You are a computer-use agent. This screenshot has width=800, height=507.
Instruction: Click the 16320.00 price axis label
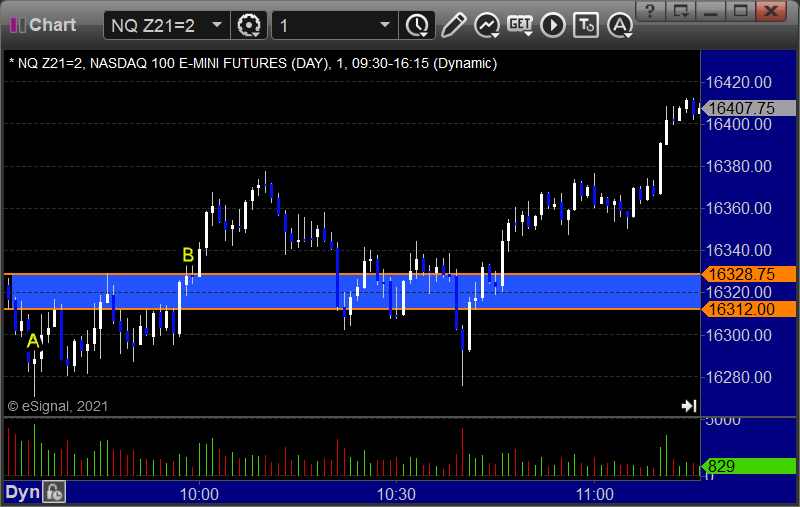pos(738,292)
